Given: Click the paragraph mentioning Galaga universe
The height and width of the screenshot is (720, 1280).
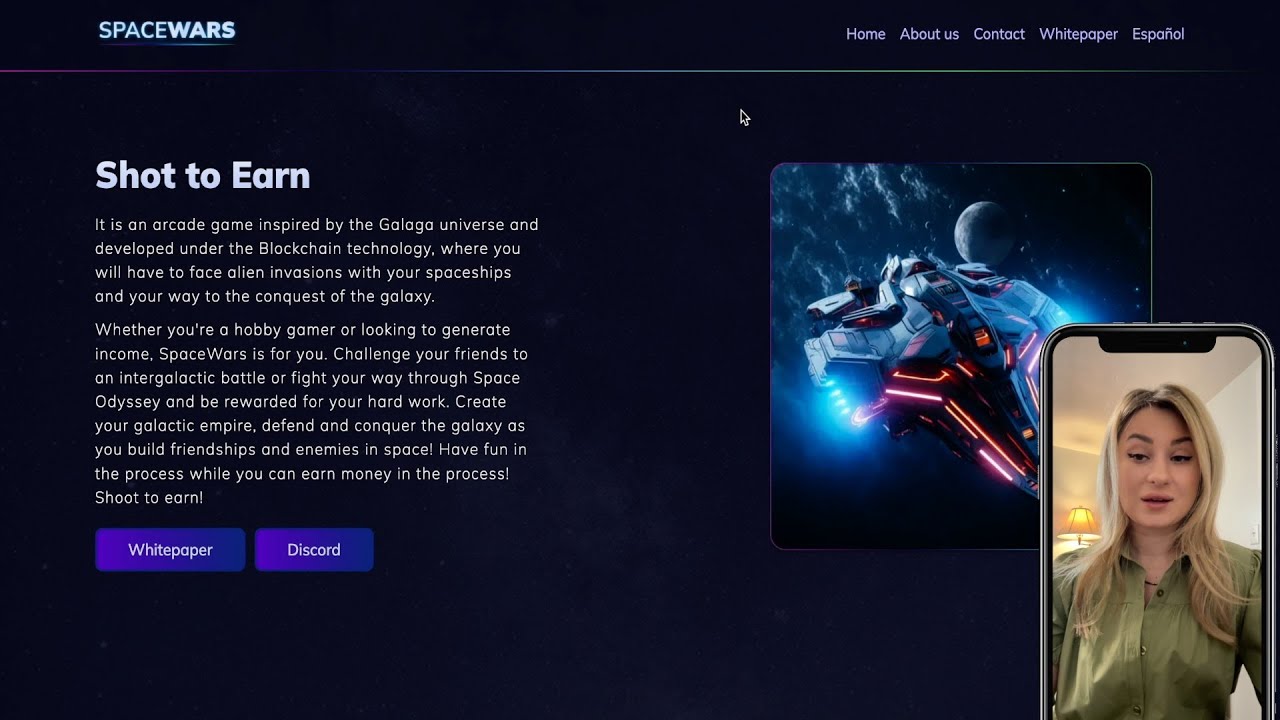Looking at the screenshot, I should (x=317, y=260).
